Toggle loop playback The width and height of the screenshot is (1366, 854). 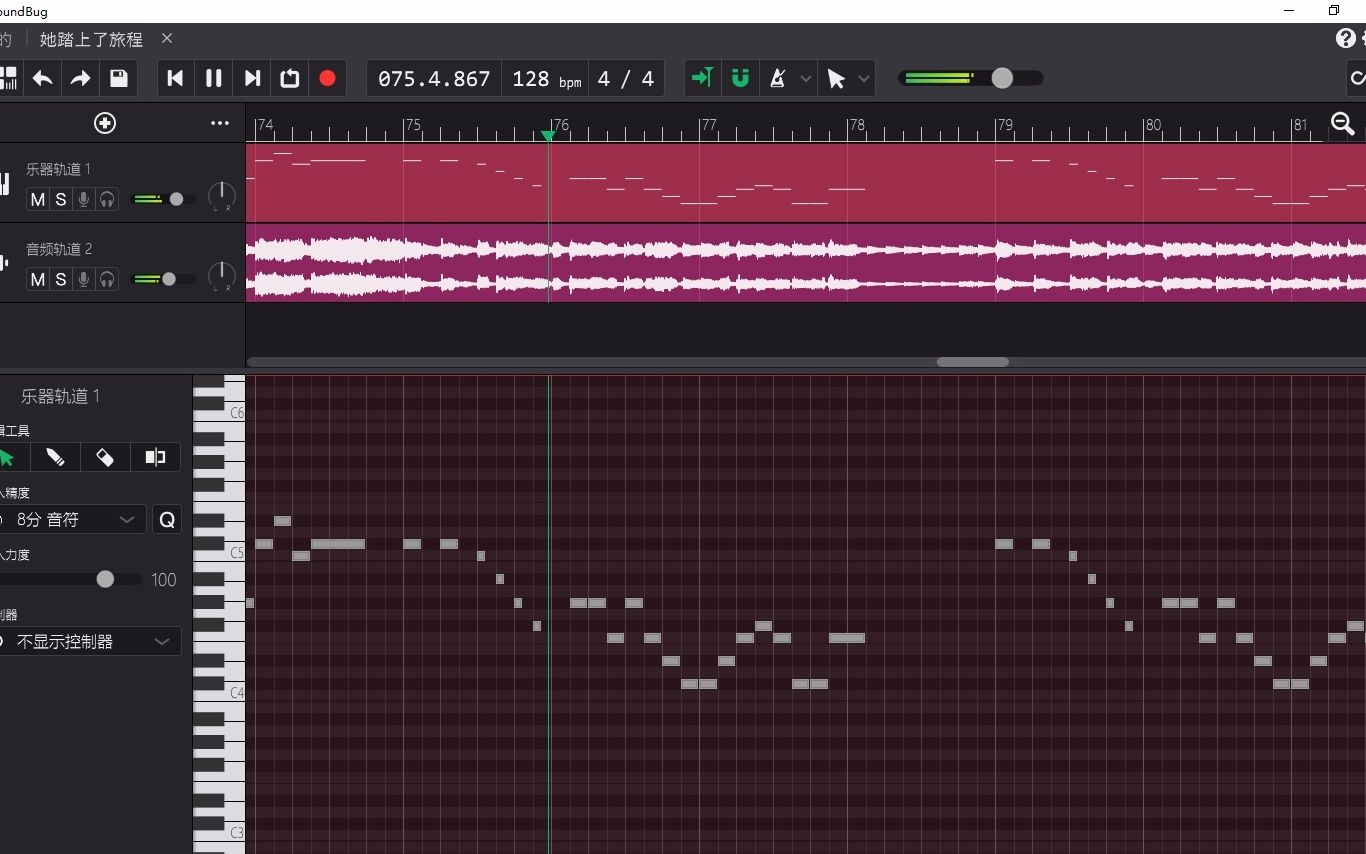(290, 78)
